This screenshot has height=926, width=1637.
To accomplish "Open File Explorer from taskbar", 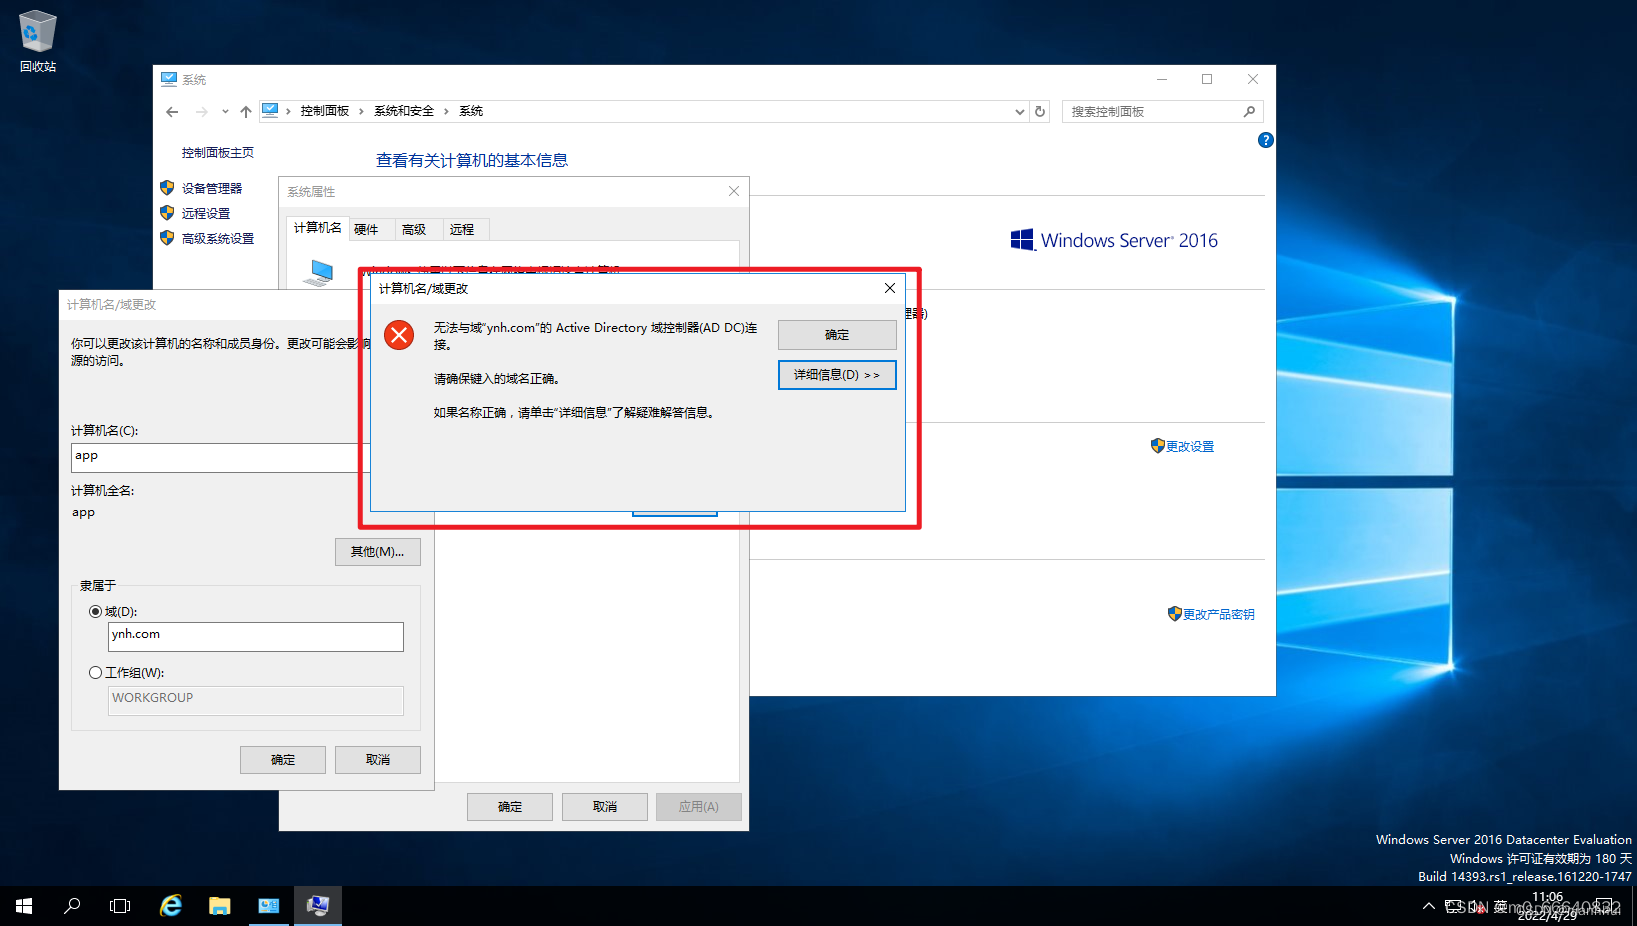I will point(220,906).
